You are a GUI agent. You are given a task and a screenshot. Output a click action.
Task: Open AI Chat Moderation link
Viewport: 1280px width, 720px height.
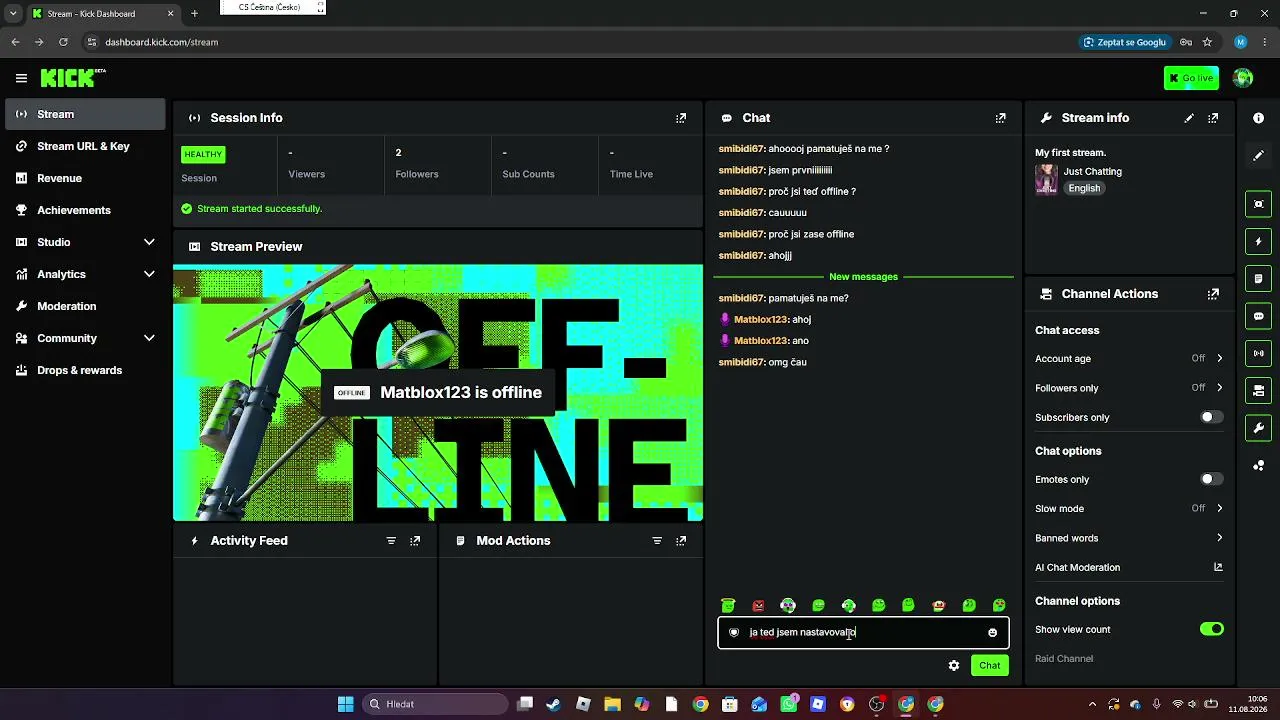tap(1129, 567)
